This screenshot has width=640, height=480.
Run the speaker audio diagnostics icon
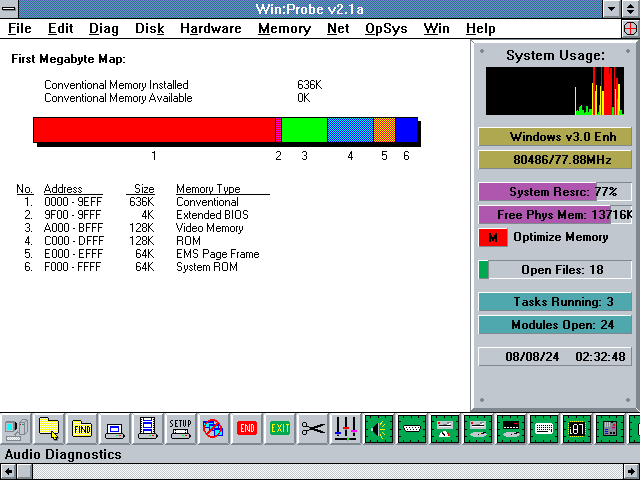379,429
